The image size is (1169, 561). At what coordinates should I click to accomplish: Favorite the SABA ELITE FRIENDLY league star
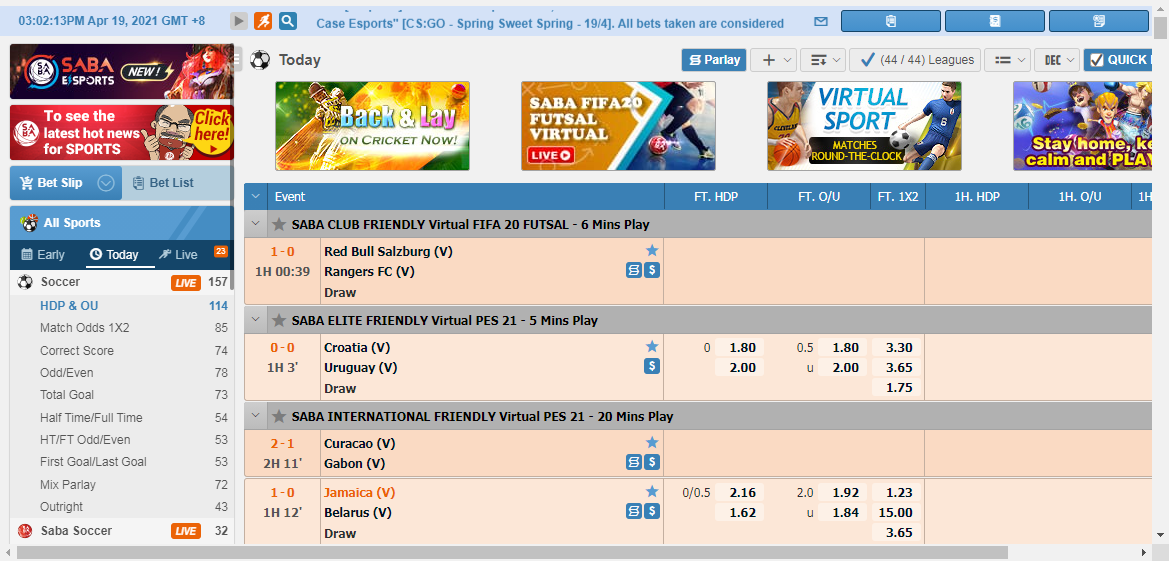(x=279, y=321)
